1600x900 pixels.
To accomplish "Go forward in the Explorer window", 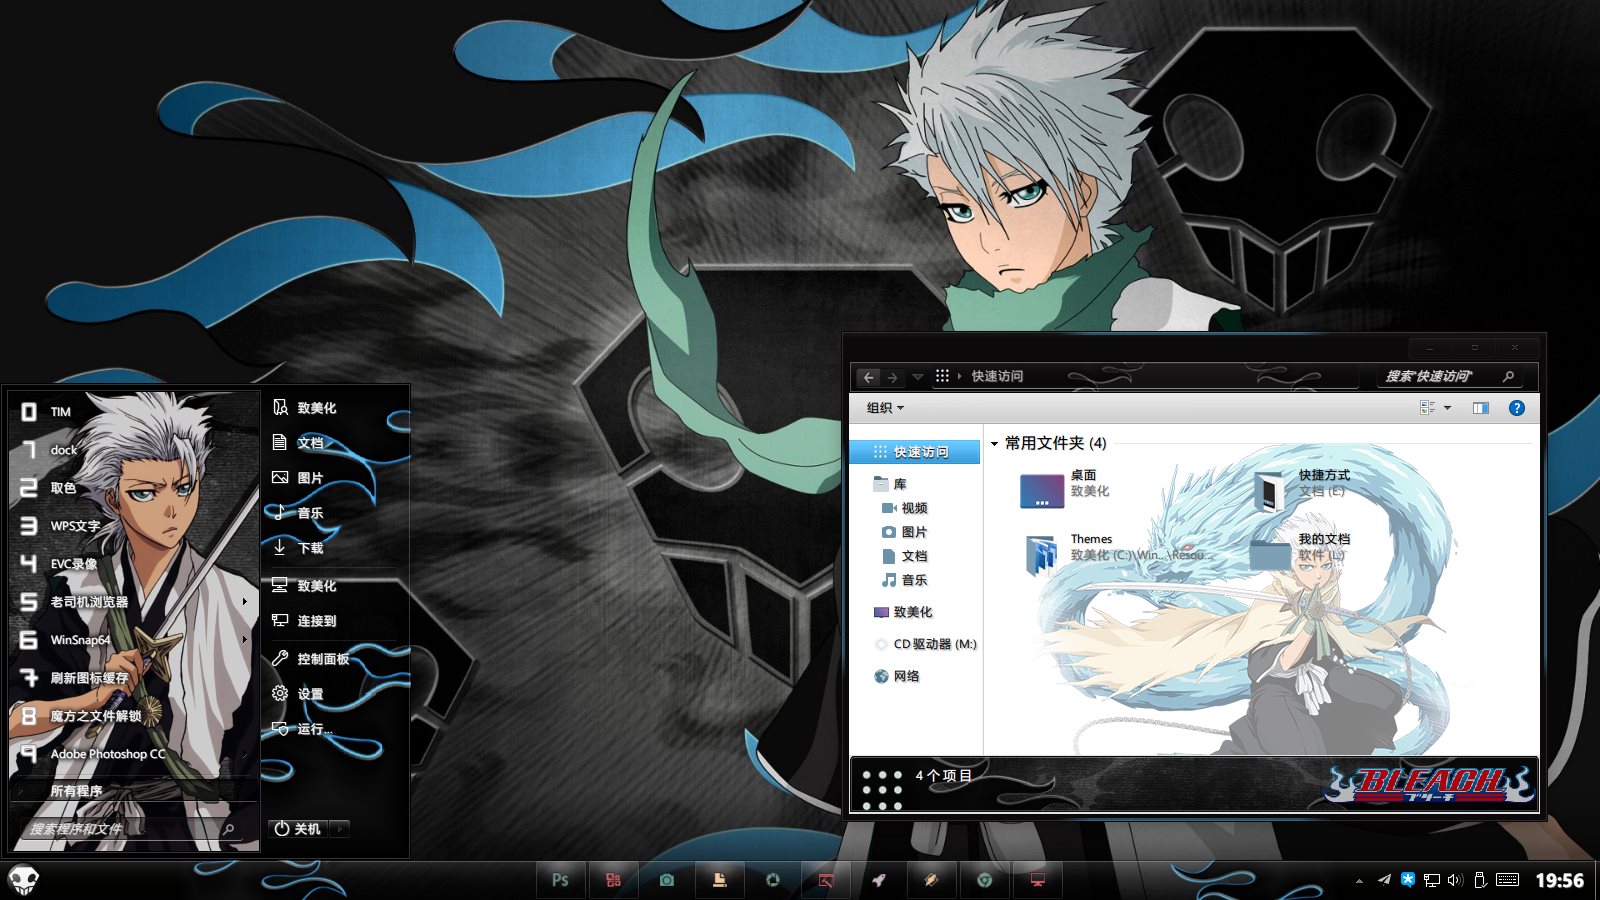I will (x=893, y=377).
